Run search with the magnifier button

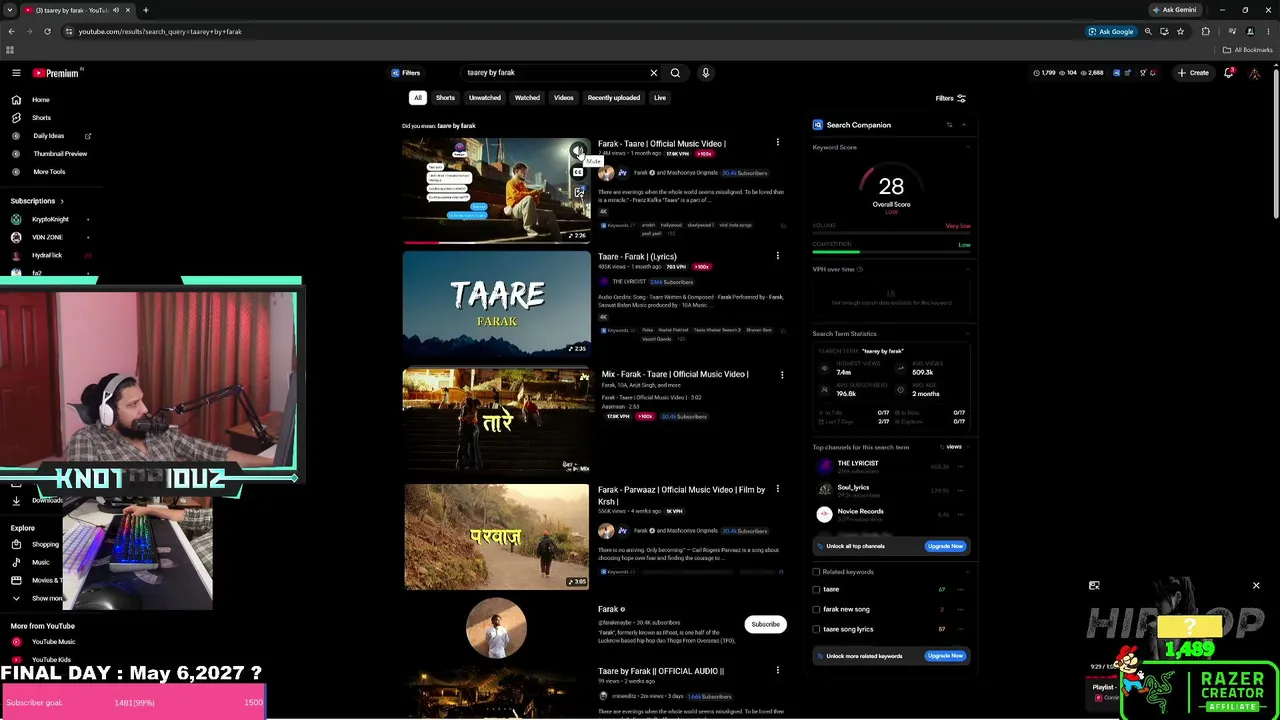click(x=675, y=73)
